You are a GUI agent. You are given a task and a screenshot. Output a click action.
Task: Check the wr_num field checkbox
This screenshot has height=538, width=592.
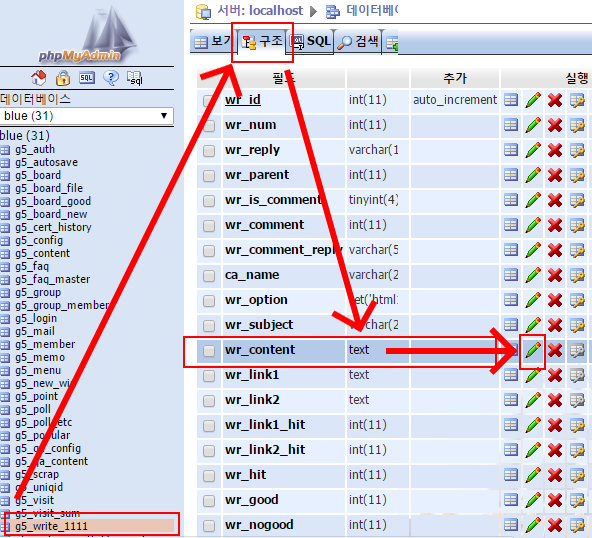(209, 126)
